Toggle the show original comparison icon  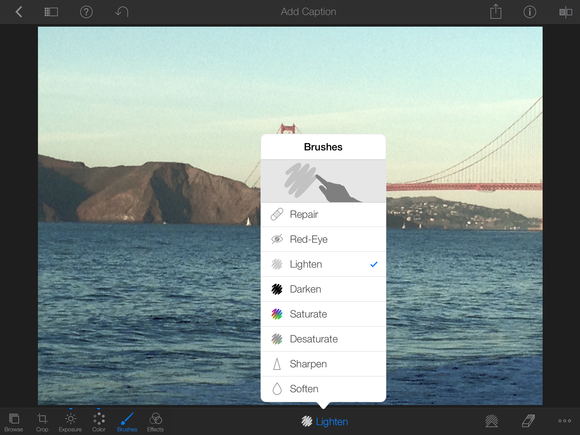[566, 12]
